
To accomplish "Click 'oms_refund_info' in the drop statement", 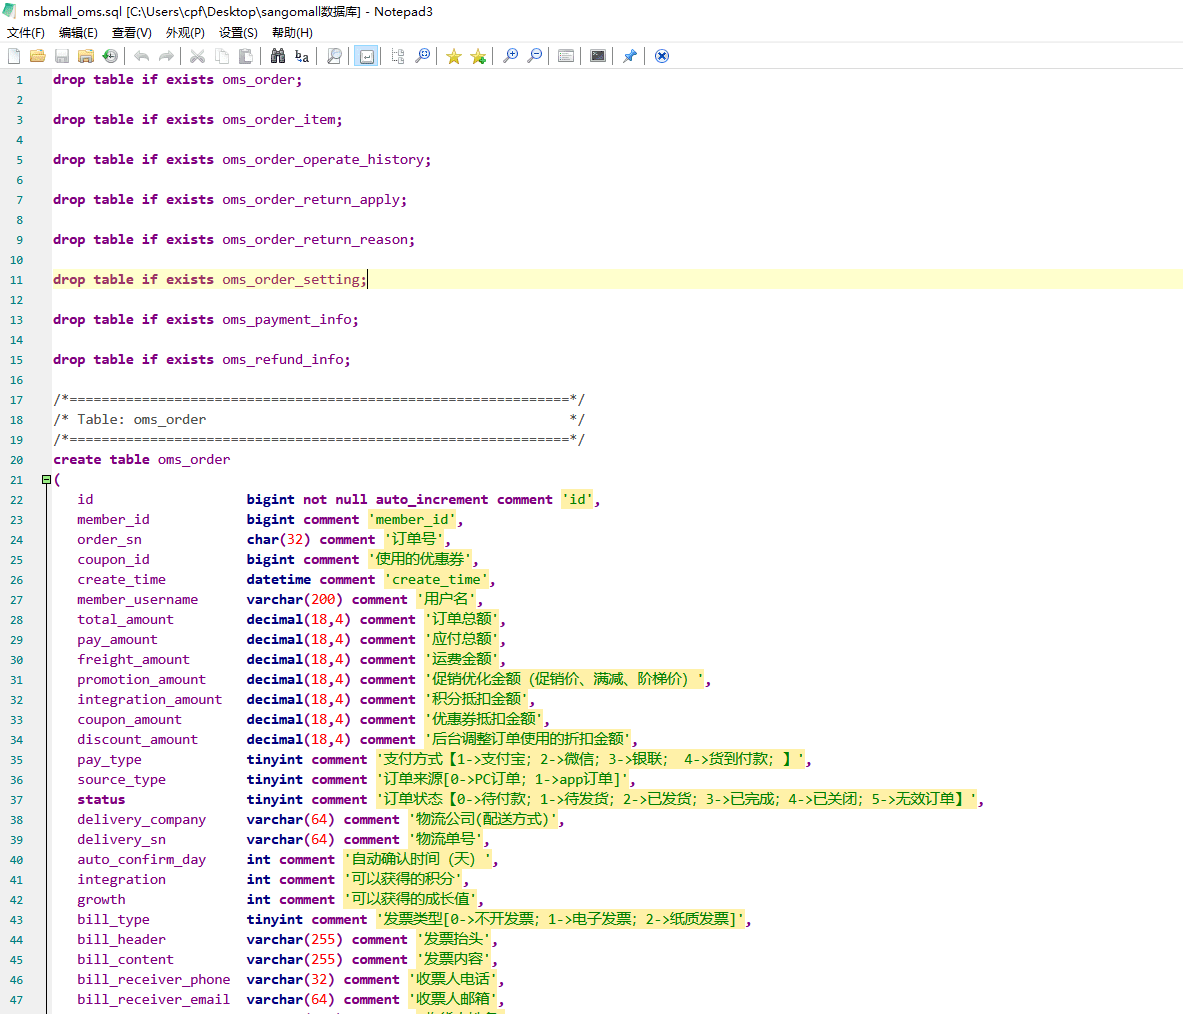I will tap(283, 360).
